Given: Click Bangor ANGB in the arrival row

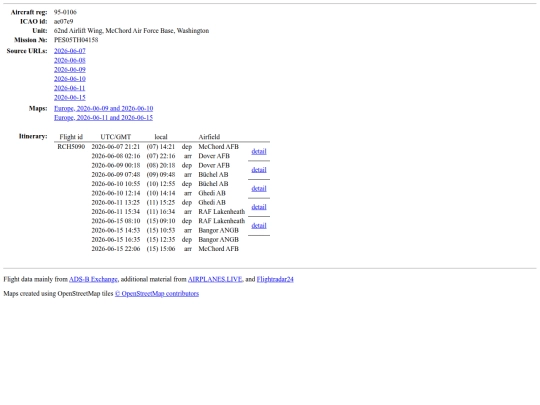Looking at the screenshot, I should pyautogui.click(x=218, y=230).
